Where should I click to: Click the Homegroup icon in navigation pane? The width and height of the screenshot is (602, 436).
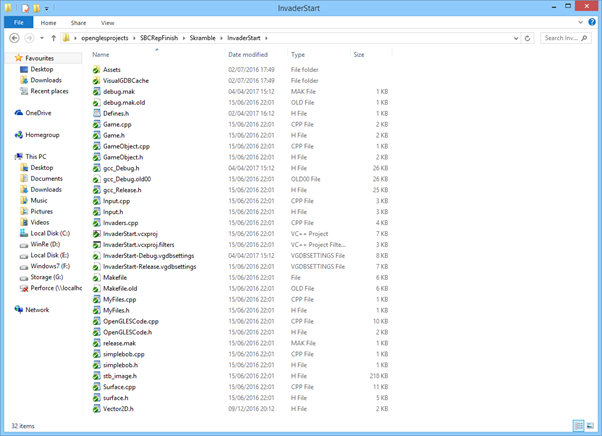click(x=18, y=135)
